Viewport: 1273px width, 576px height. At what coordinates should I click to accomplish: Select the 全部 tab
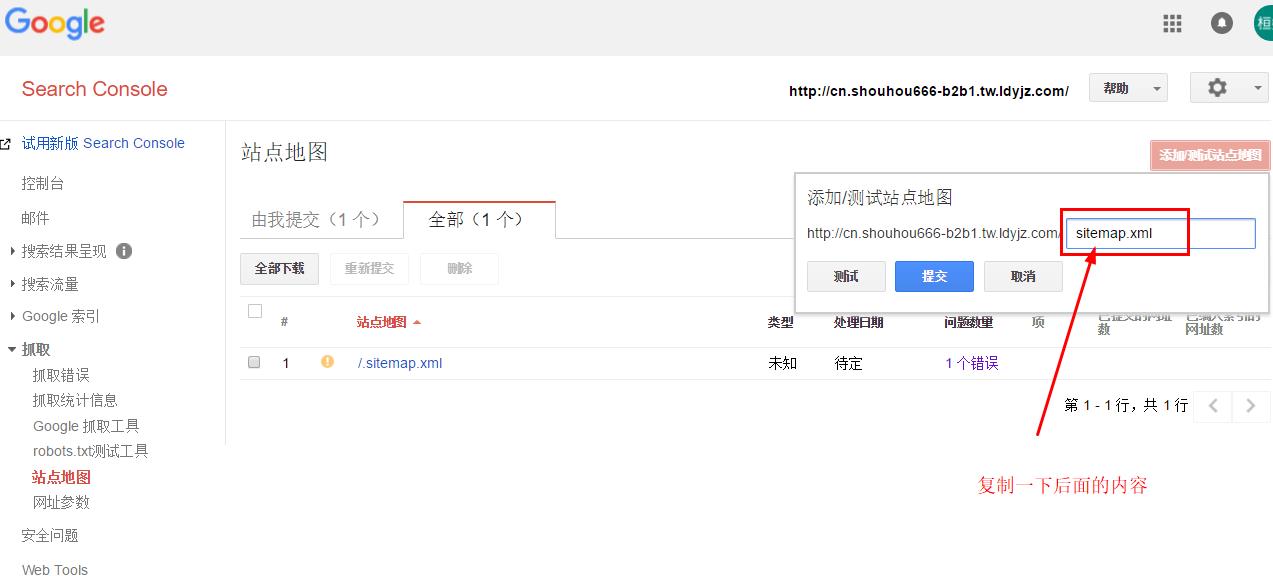tap(478, 220)
